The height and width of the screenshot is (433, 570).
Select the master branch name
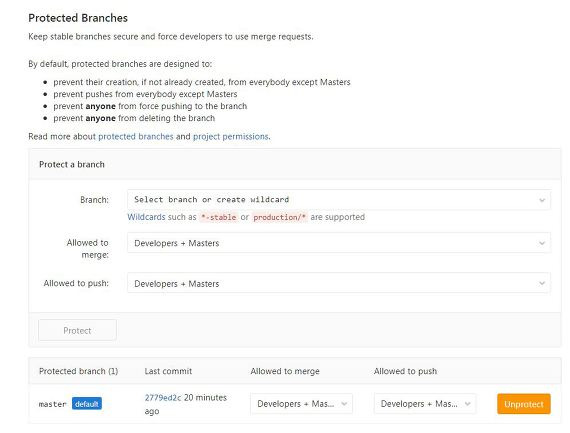pos(52,404)
